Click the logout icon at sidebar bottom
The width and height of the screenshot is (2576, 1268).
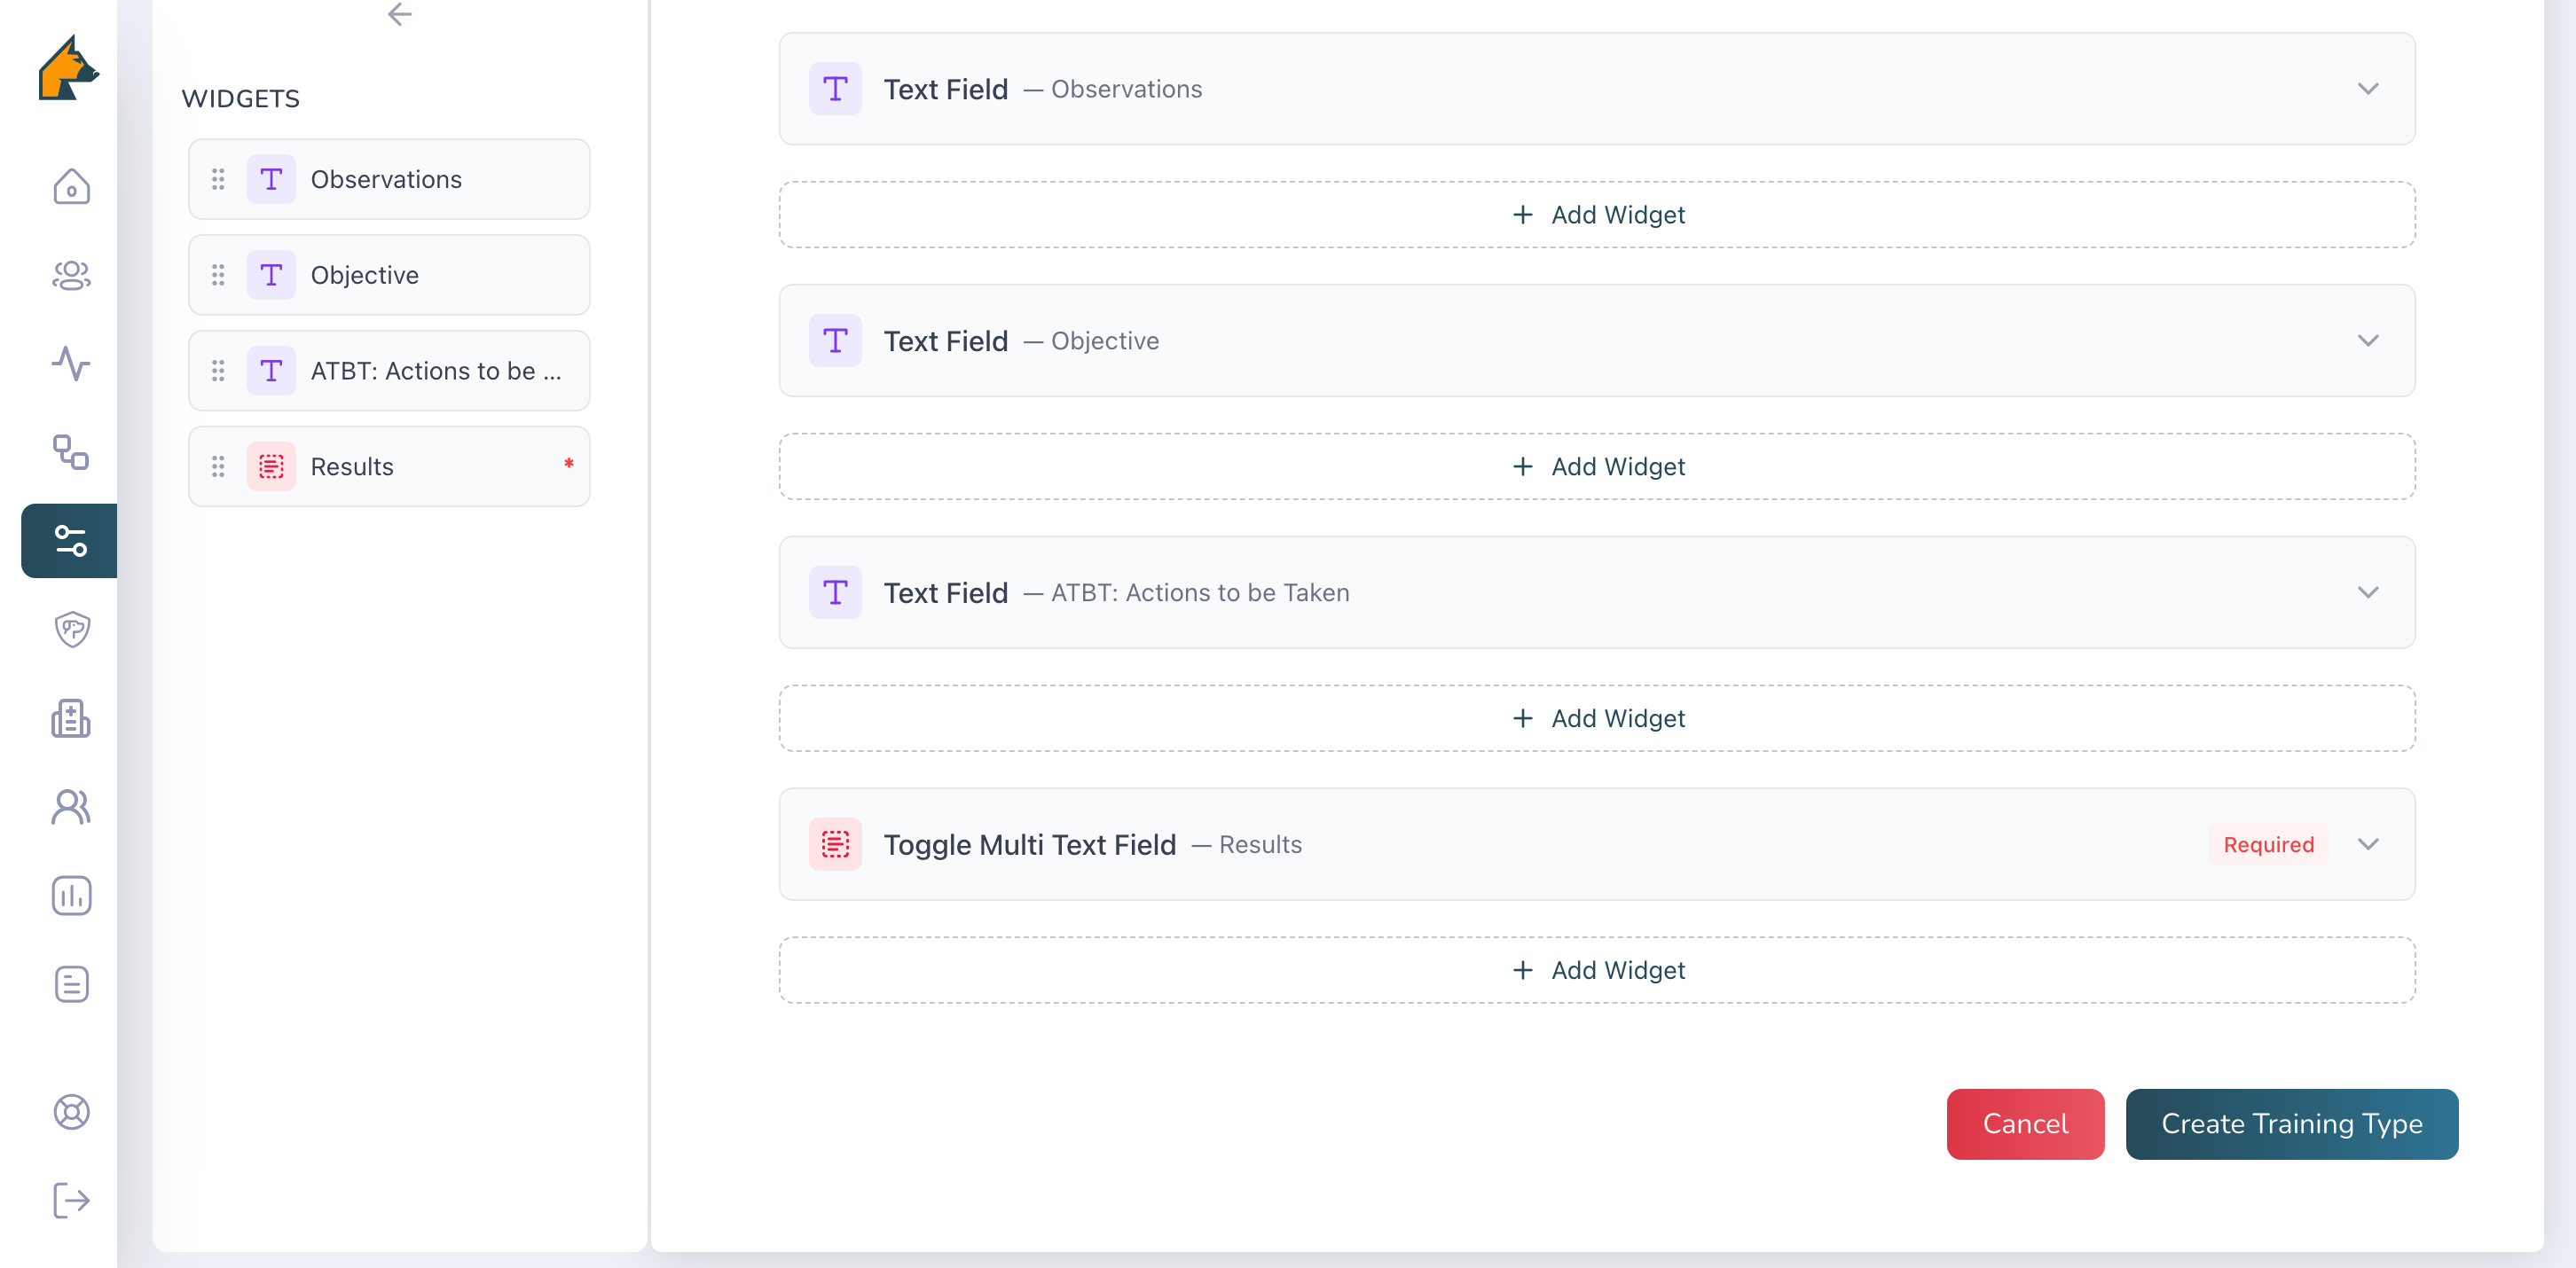pos(71,1200)
